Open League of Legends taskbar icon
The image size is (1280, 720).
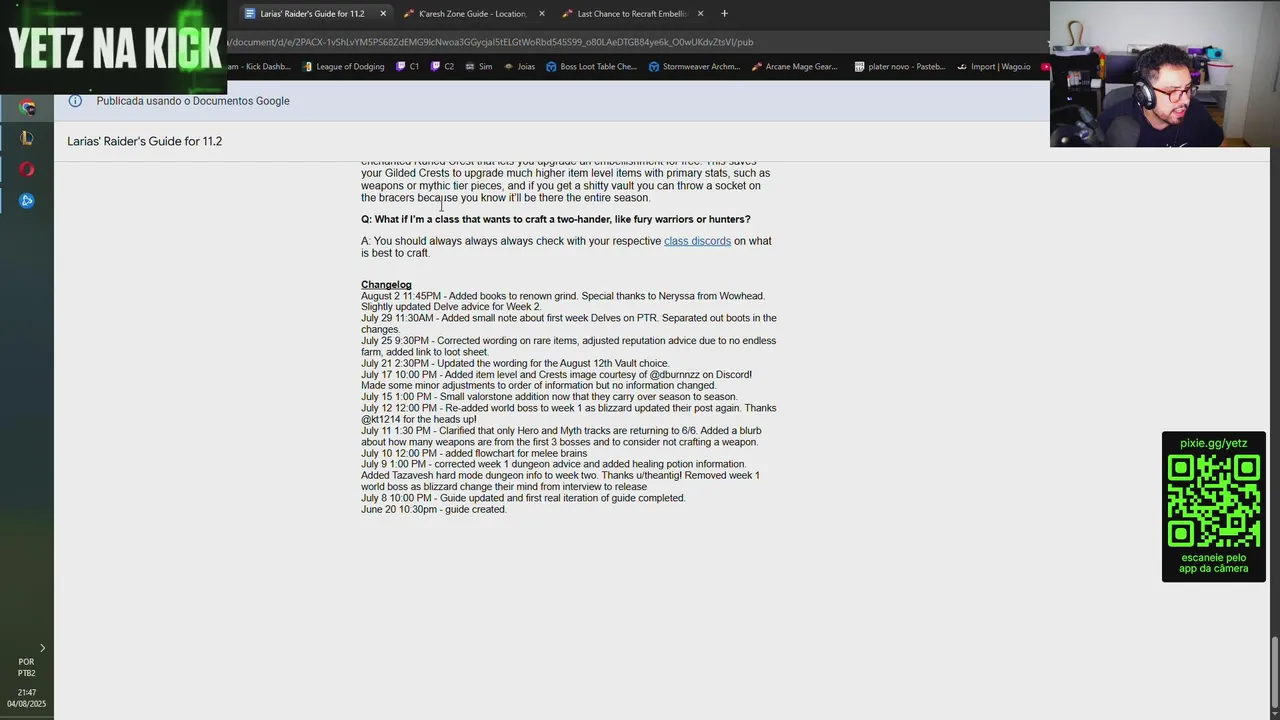(27, 138)
